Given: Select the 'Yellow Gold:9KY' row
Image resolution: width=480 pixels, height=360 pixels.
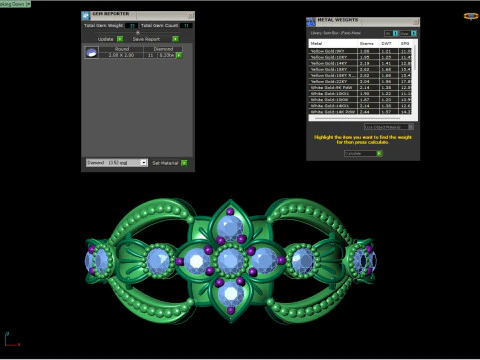Looking at the screenshot, I should click(x=360, y=51).
